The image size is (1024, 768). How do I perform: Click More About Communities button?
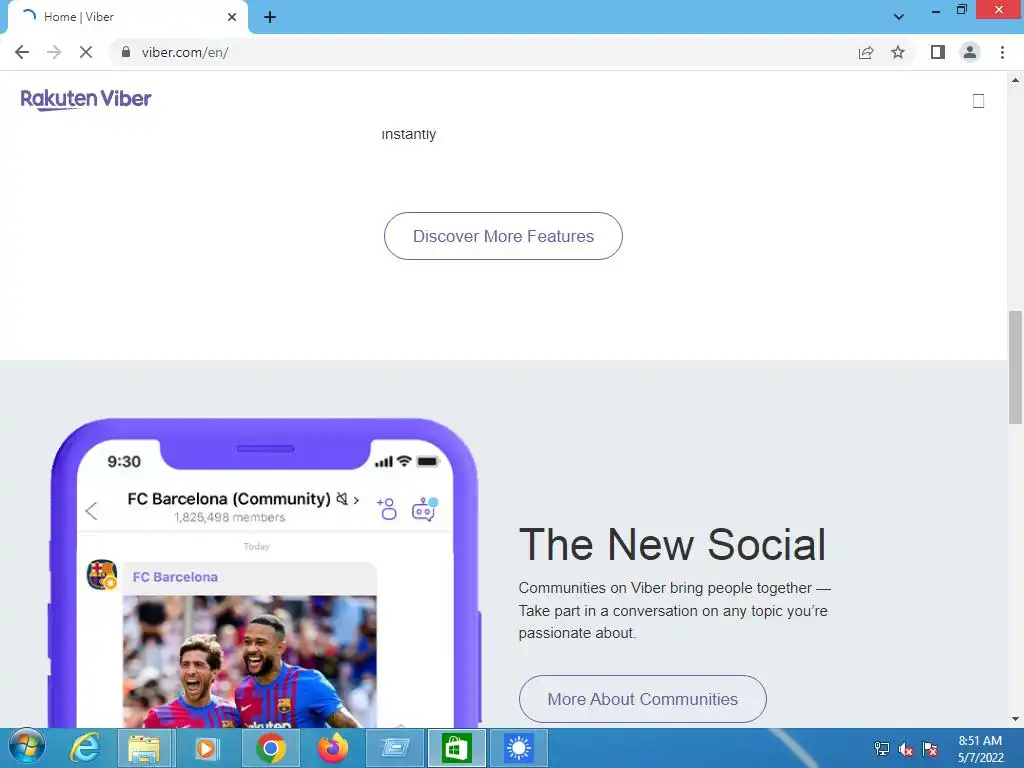tap(643, 699)
